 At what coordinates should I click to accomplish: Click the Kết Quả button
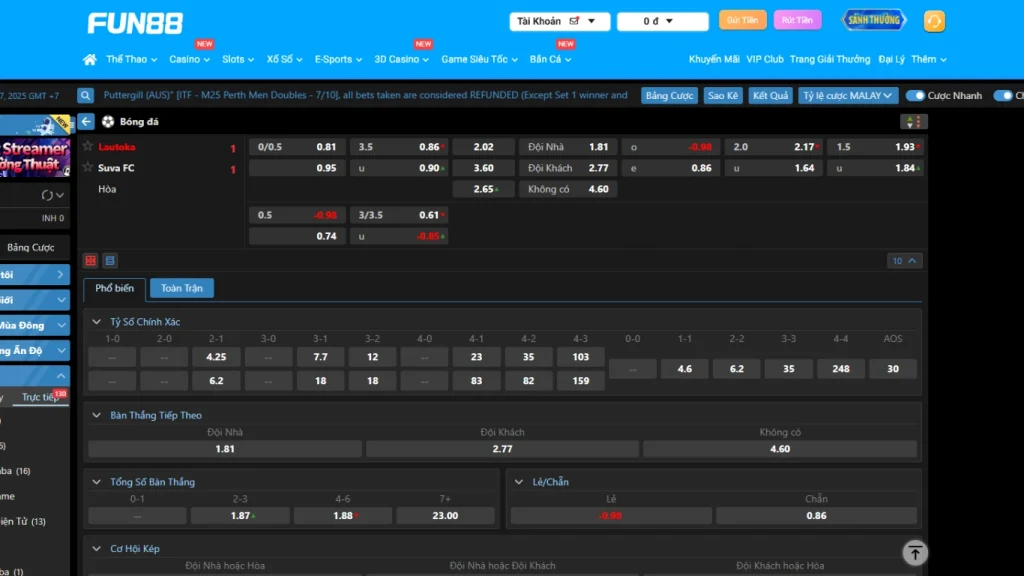(770, 96)
